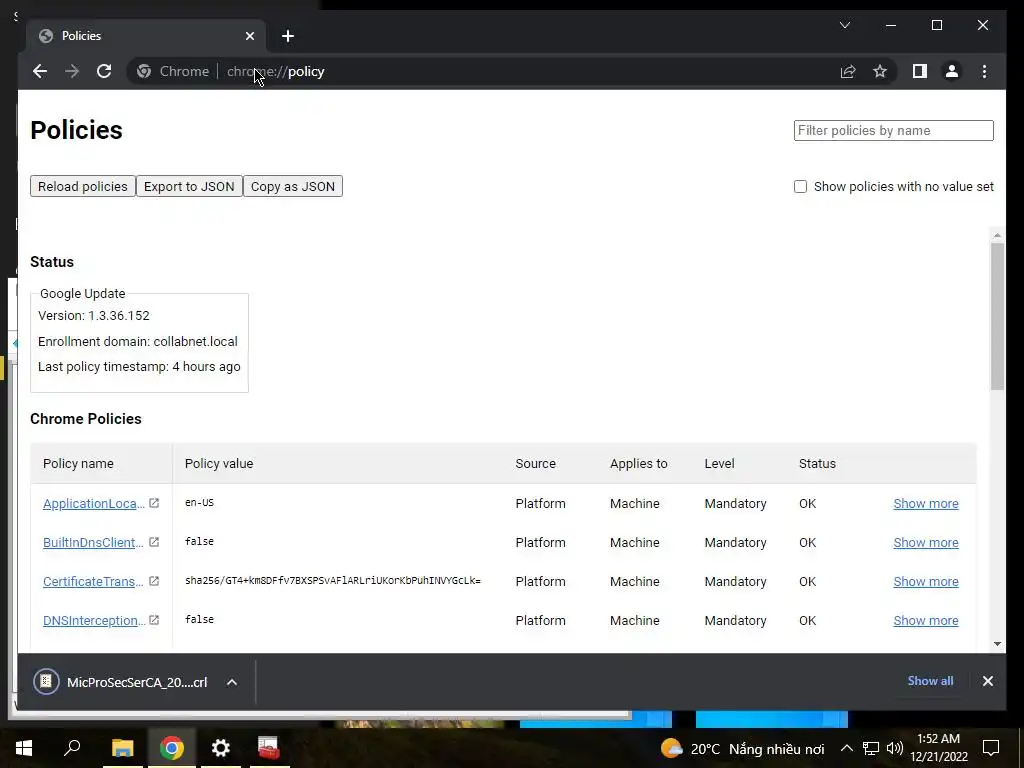Click the weather widget showing 20°C
The width and height of the screenshot is (1024, 768).
tap(743, 748)
